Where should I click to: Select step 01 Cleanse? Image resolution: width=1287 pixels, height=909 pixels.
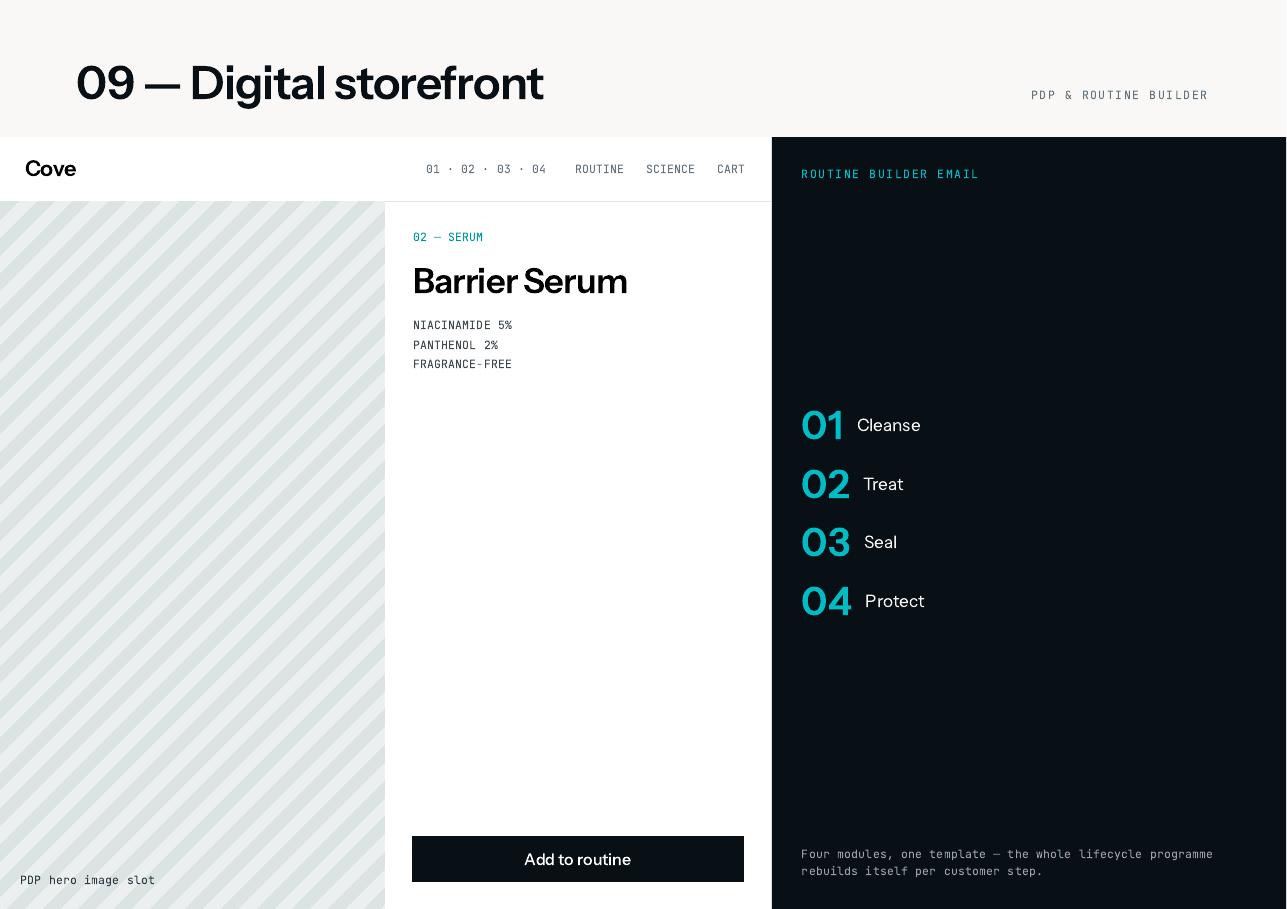pos(861,426)
